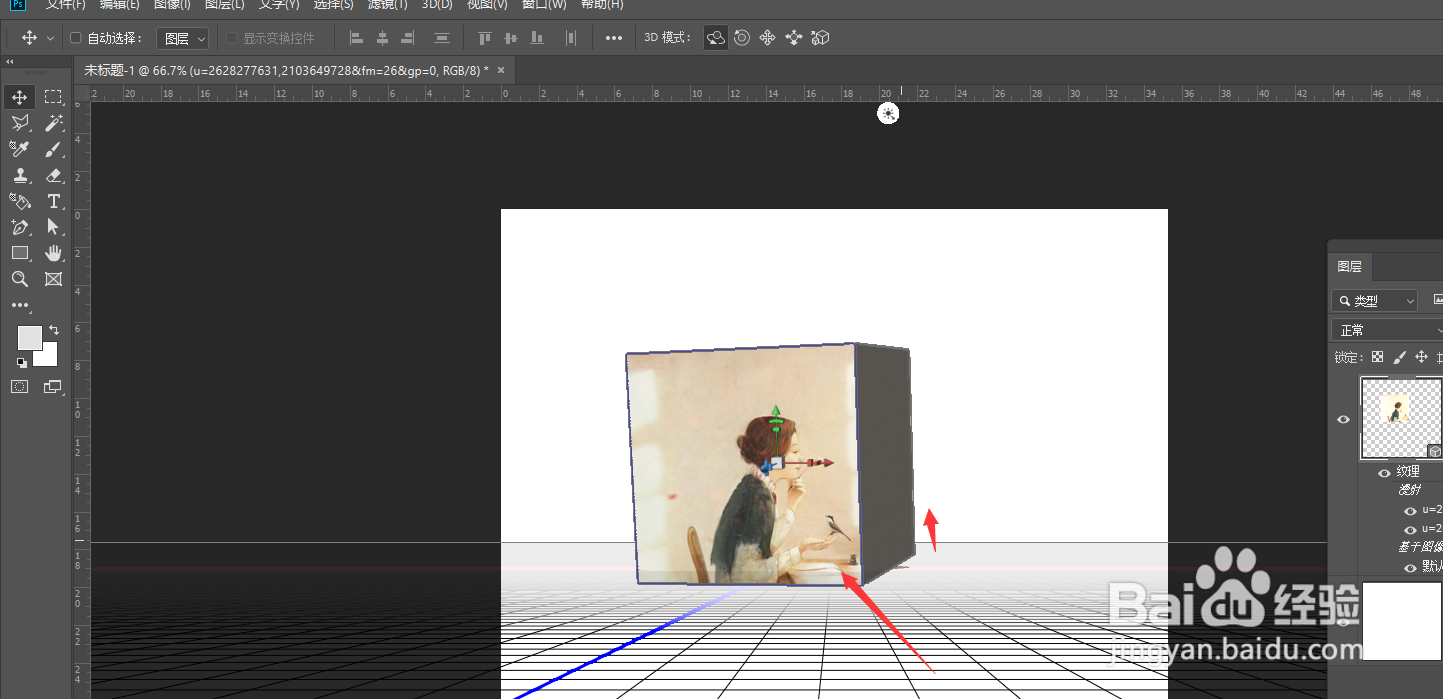Select the Eraser tool
This screenshot has width=1443, height=699.
53,175
